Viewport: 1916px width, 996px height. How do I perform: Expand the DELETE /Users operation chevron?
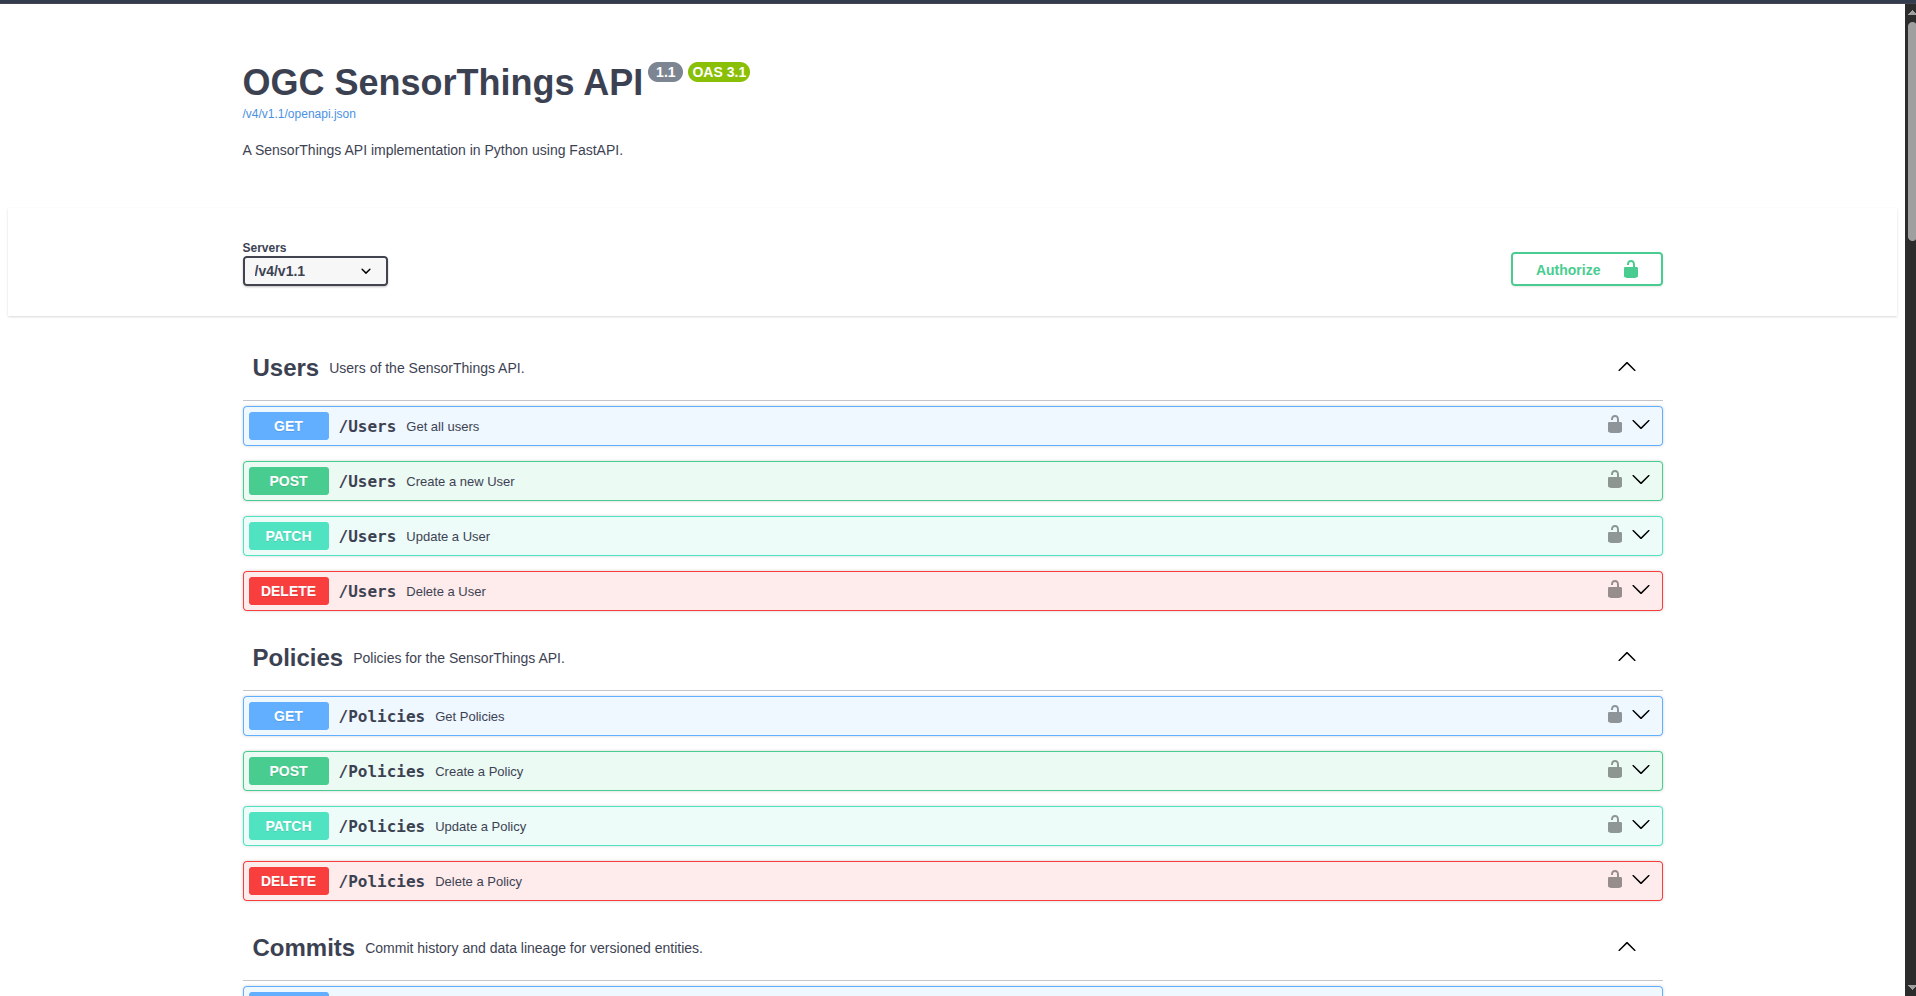pyautogui.click(x=1641, y=590)
